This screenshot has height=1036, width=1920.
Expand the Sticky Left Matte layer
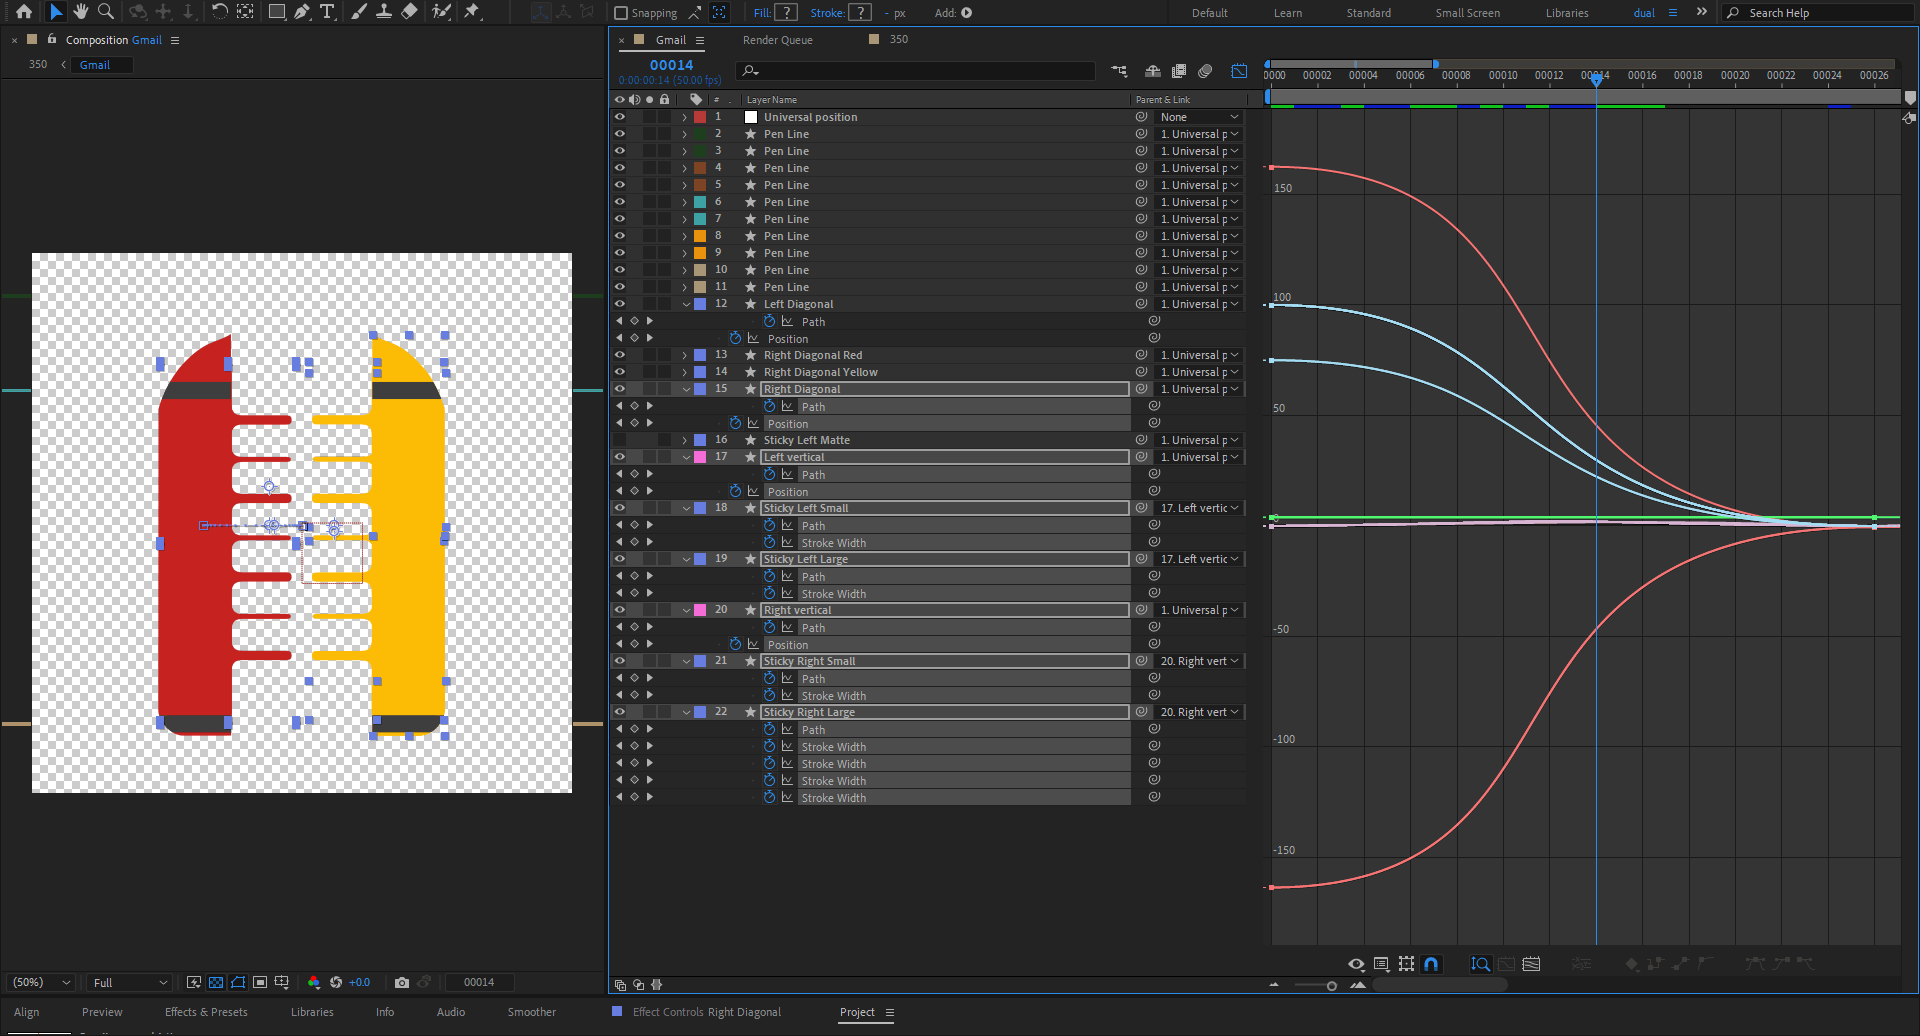[685, 440]
